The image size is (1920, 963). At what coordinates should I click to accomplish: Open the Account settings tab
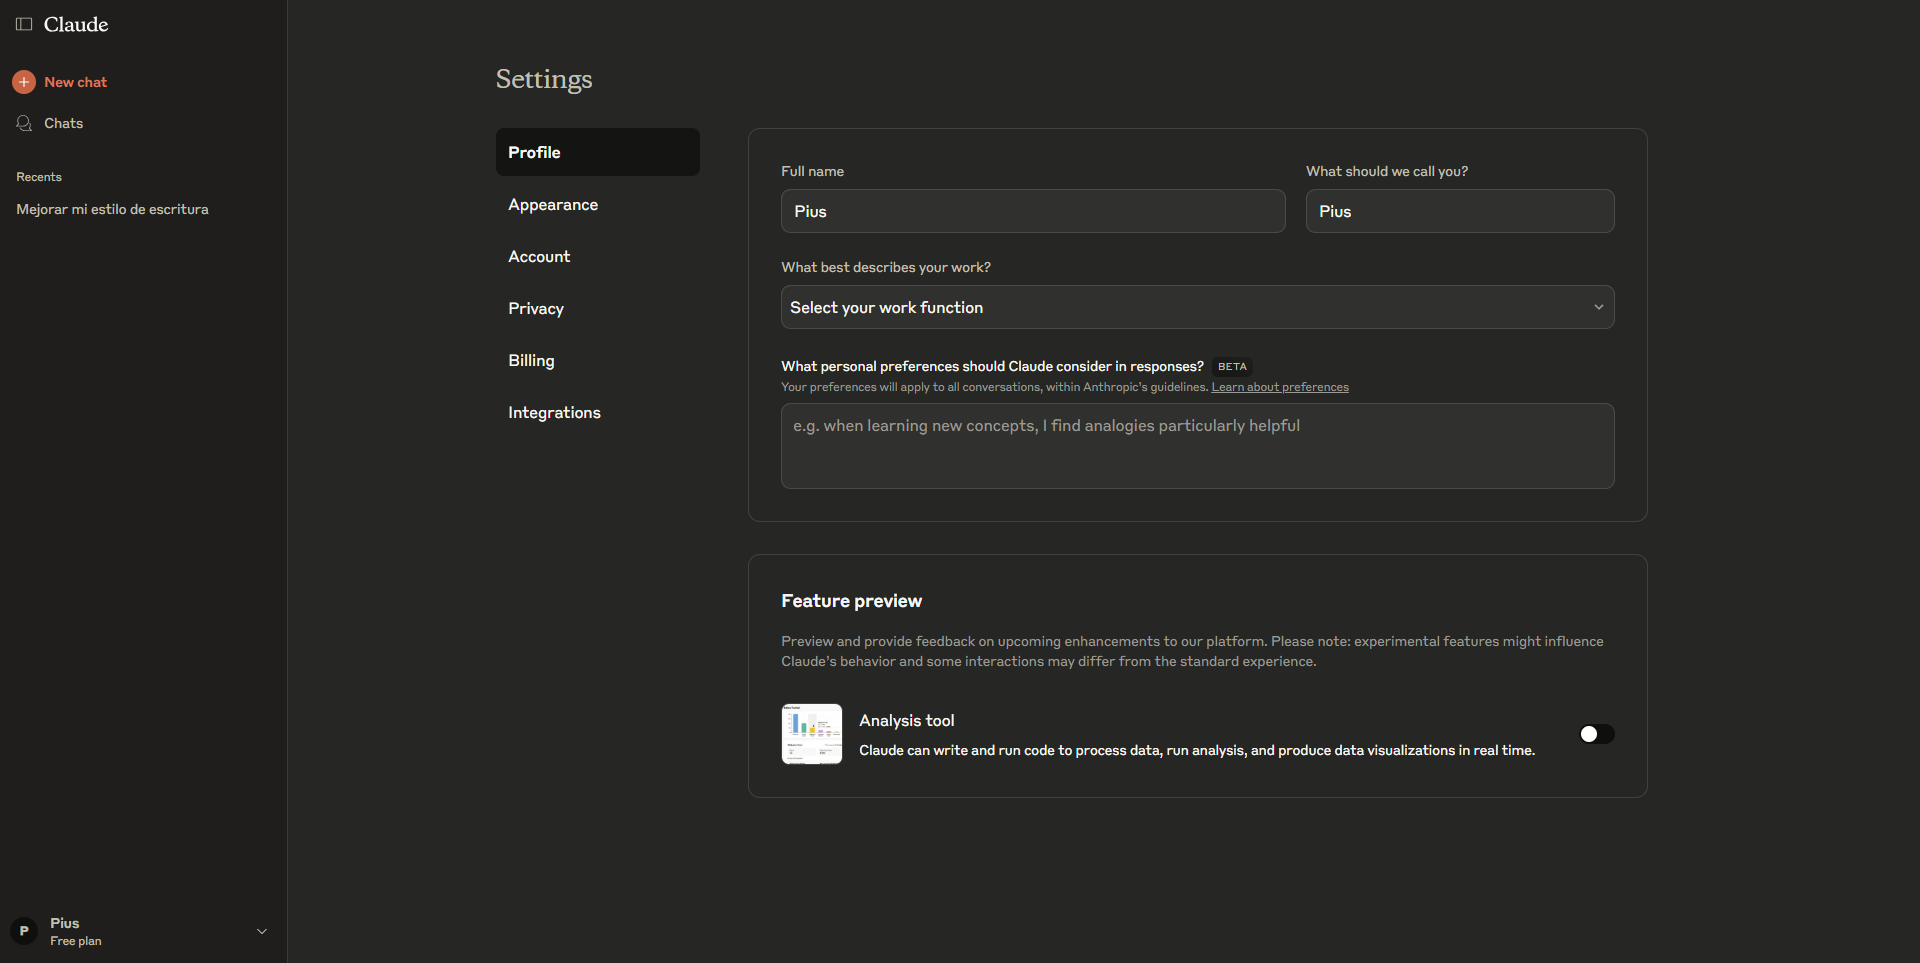click(x=539, y=256)
